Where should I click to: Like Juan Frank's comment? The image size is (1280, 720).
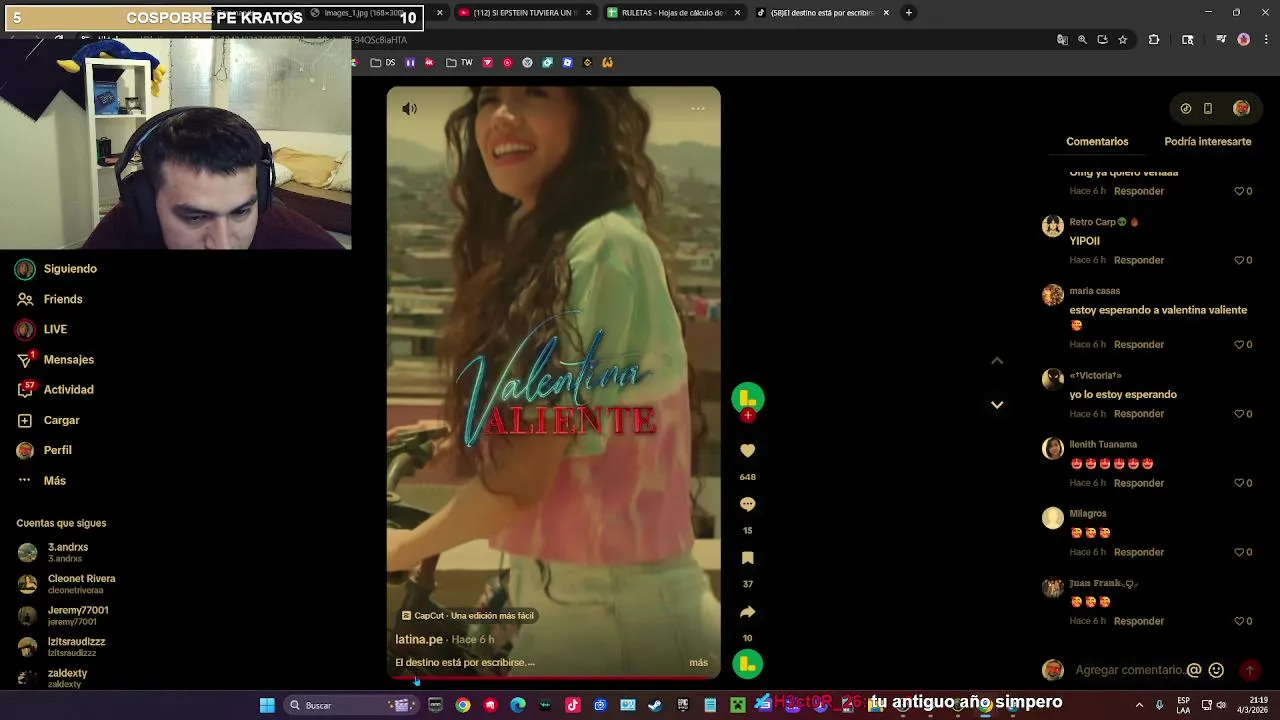click(x=1239, y=621)
